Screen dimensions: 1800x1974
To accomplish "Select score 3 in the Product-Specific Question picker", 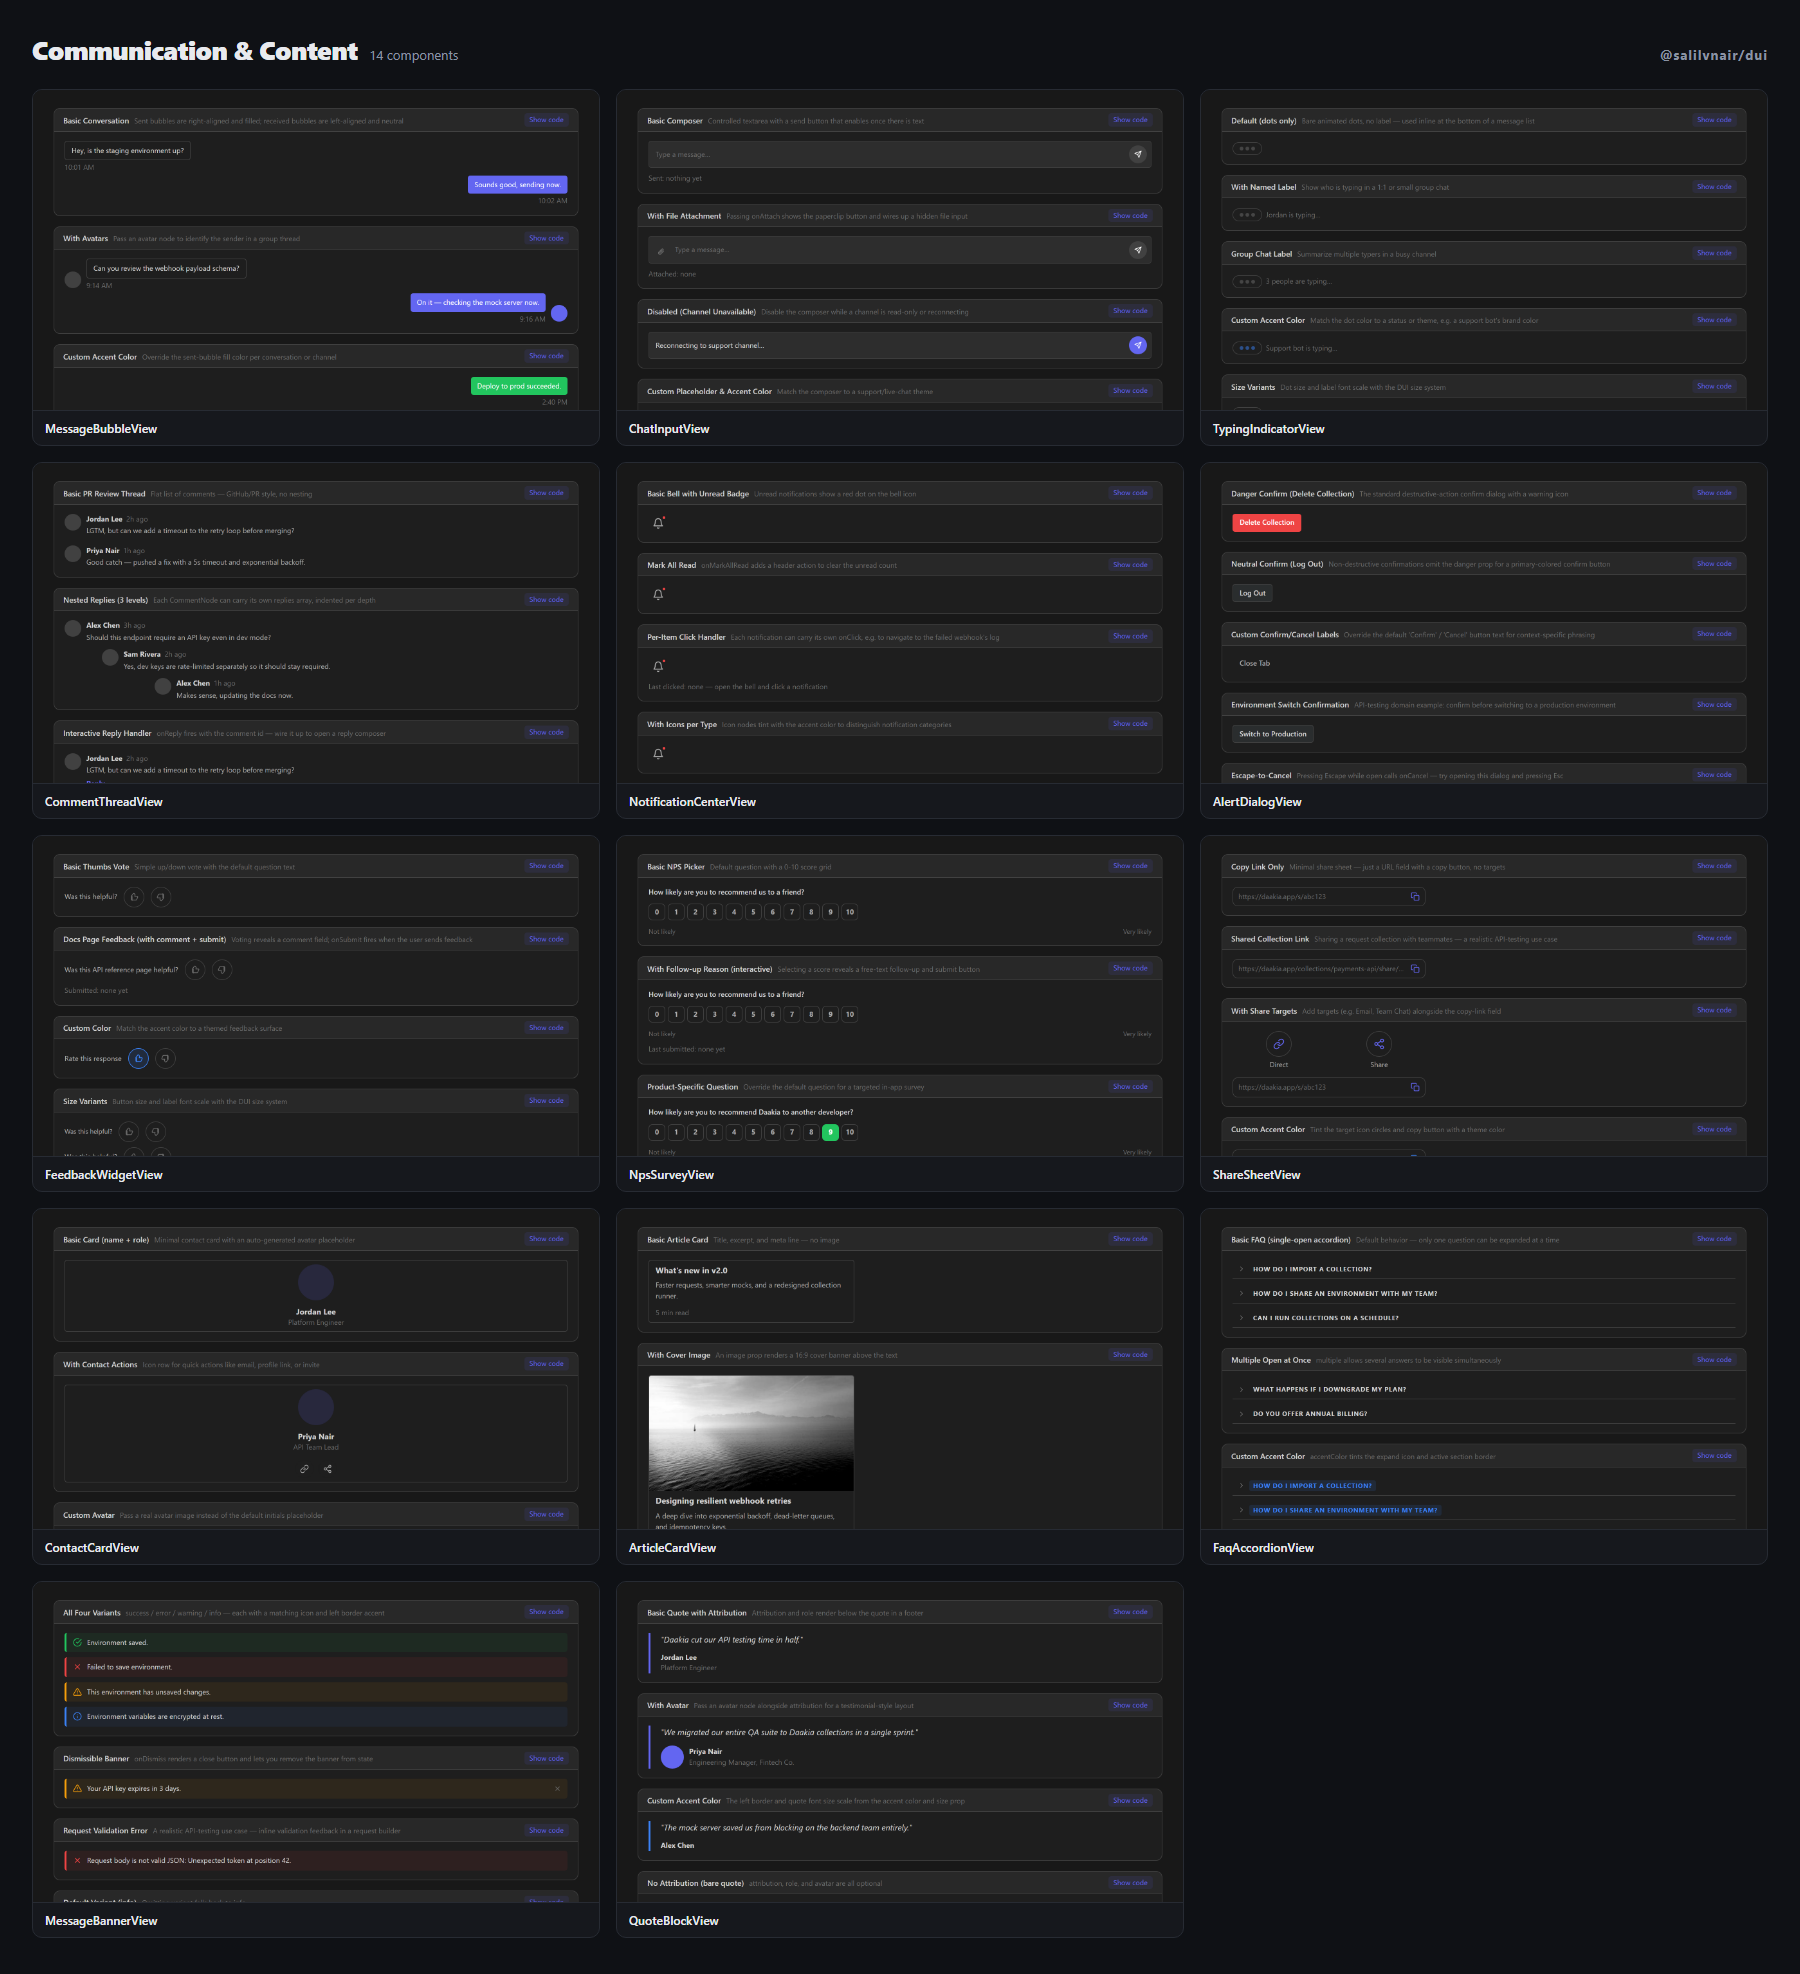I will click(715, 1132).
